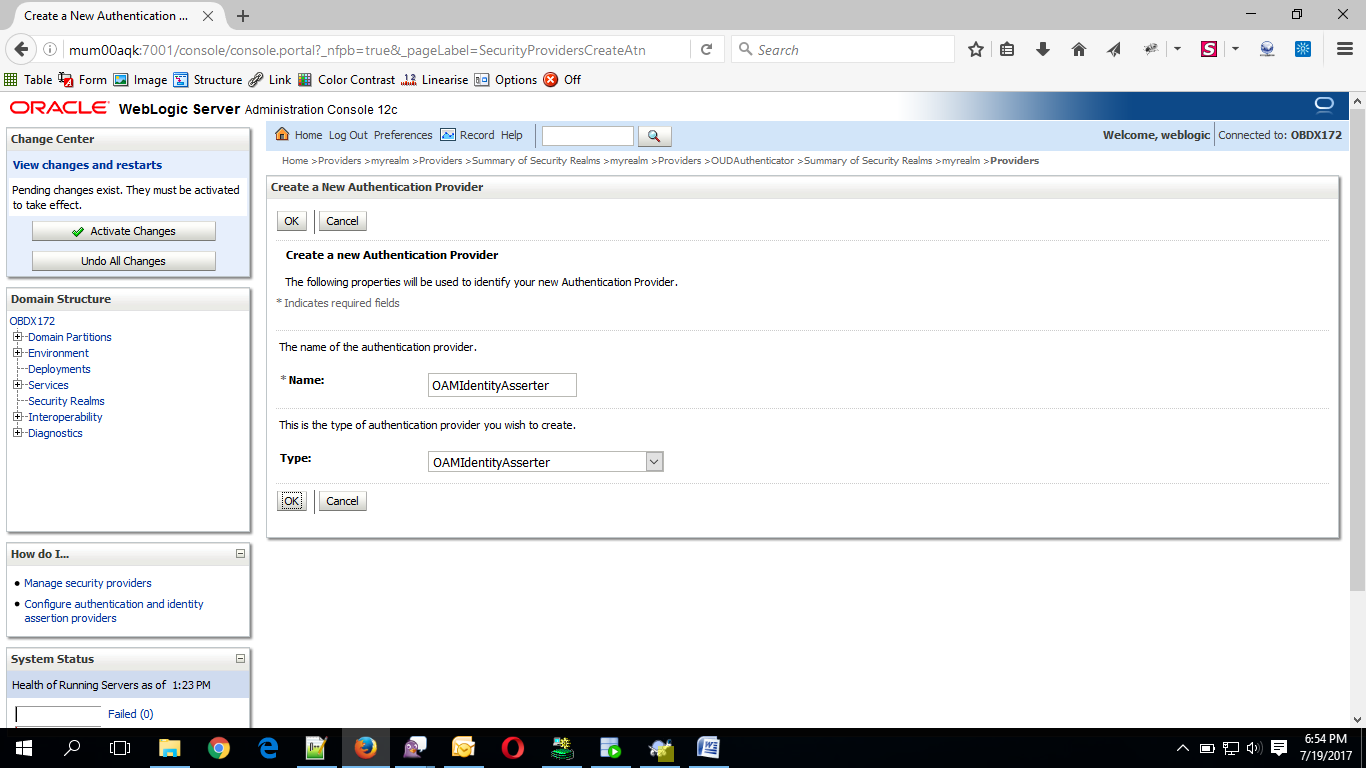Open View changes and restarts link

pyautogui.click(x=87, y=165)
